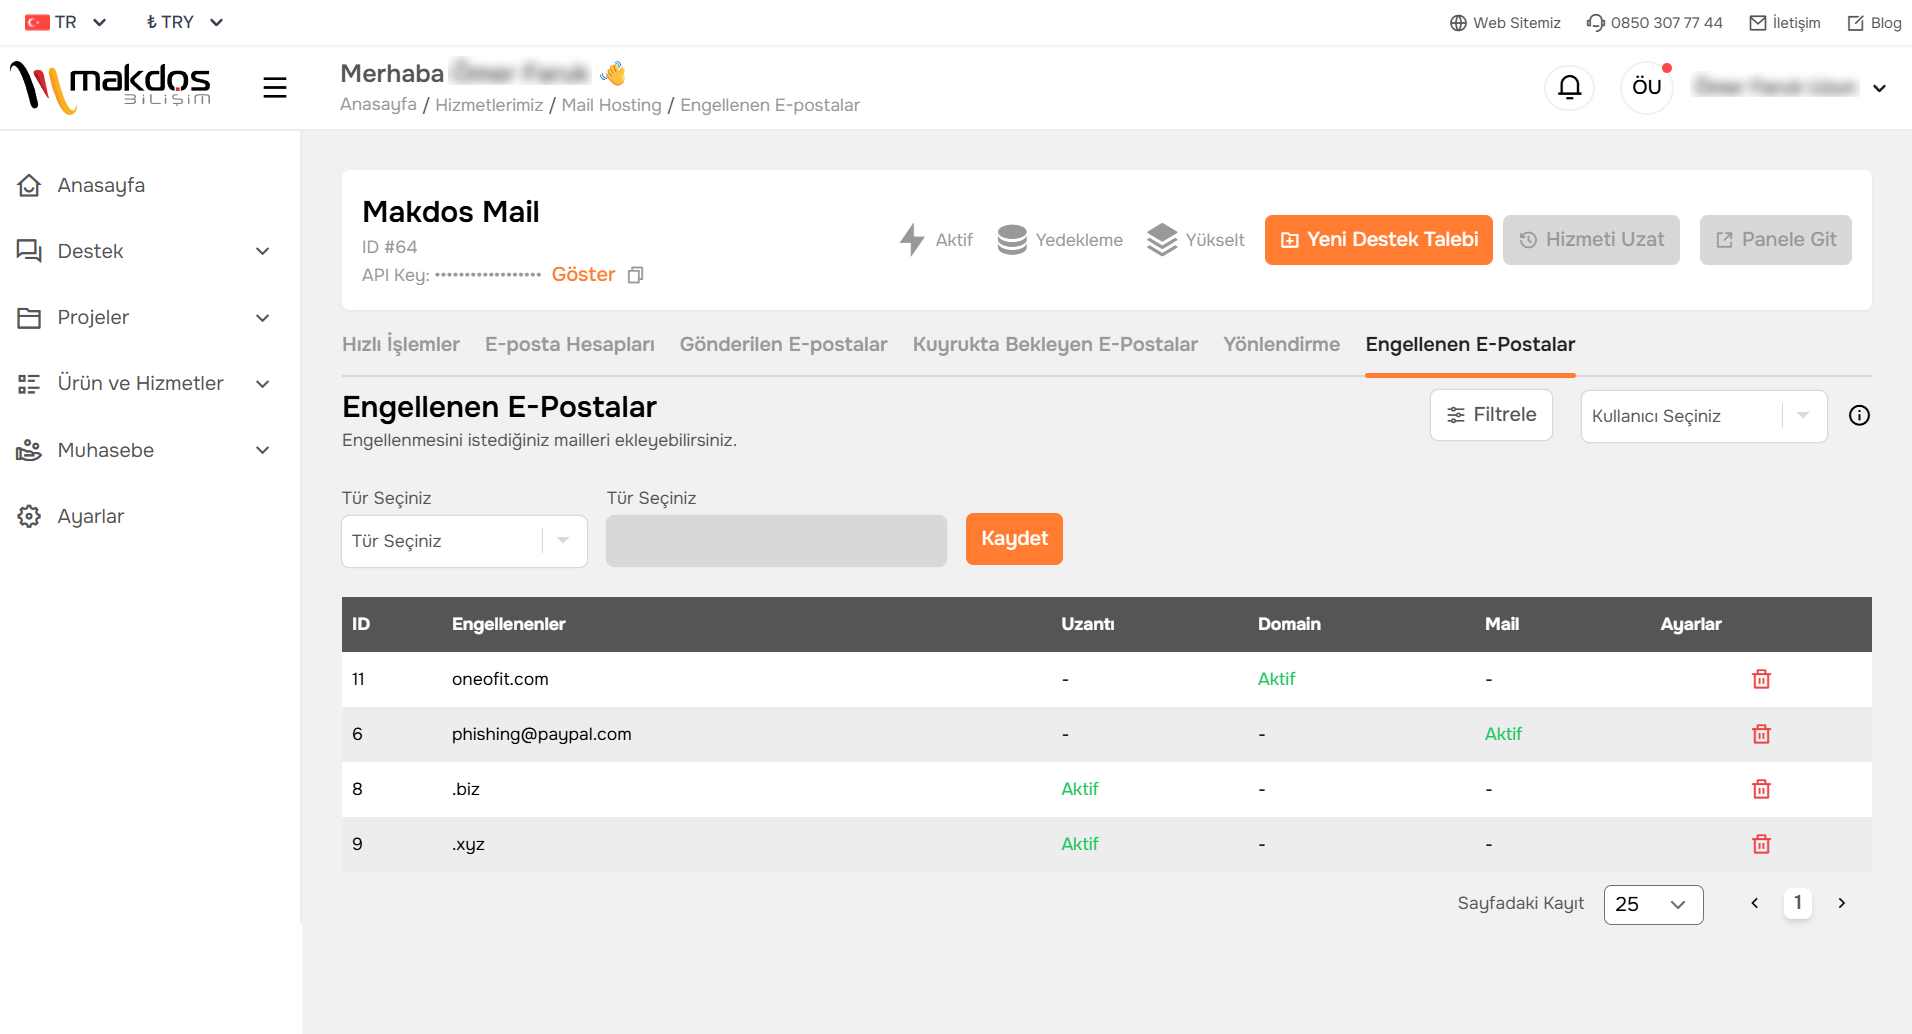Viewport: 1912px width, 1034px height.
Task: Click the info icon beside user selector
Action: (x=1859, y=416)
